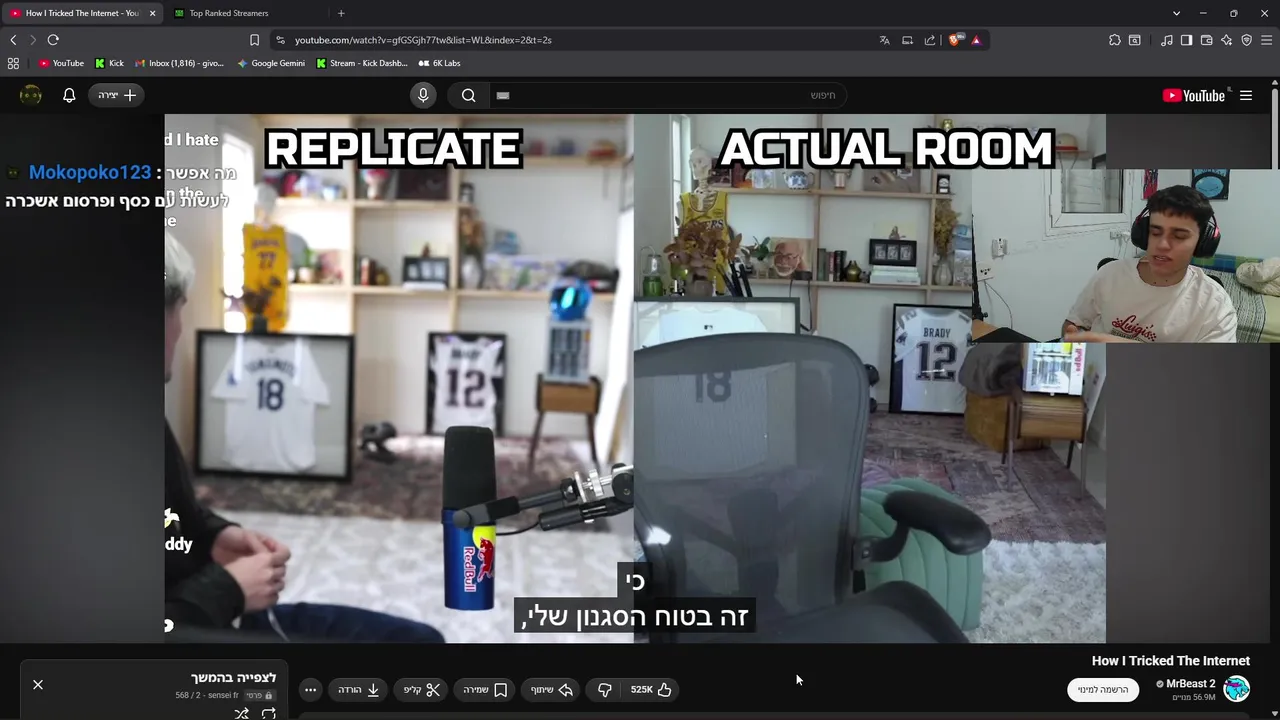Click the download arrow button

point(359,689)
